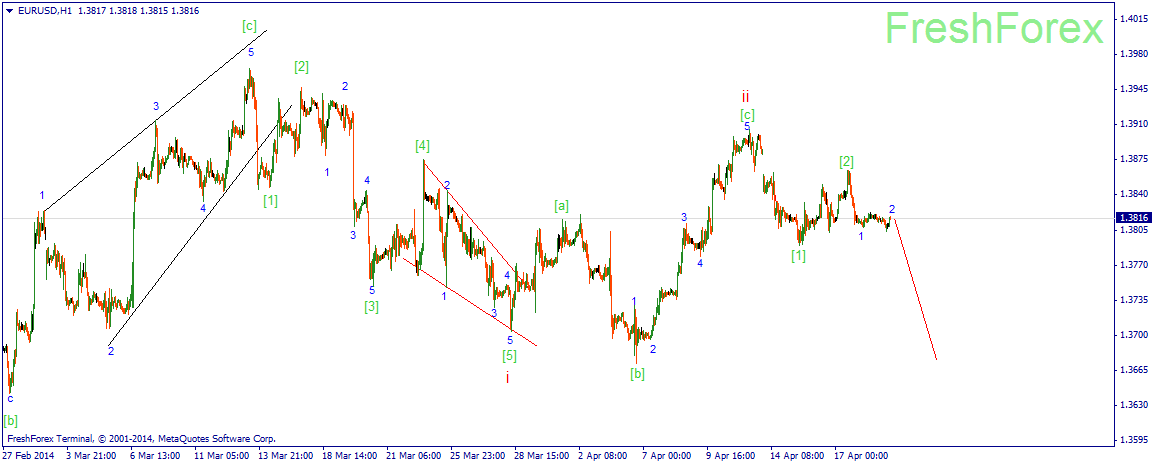Click the 3 Mar 21:00 time label

point(90,456)
